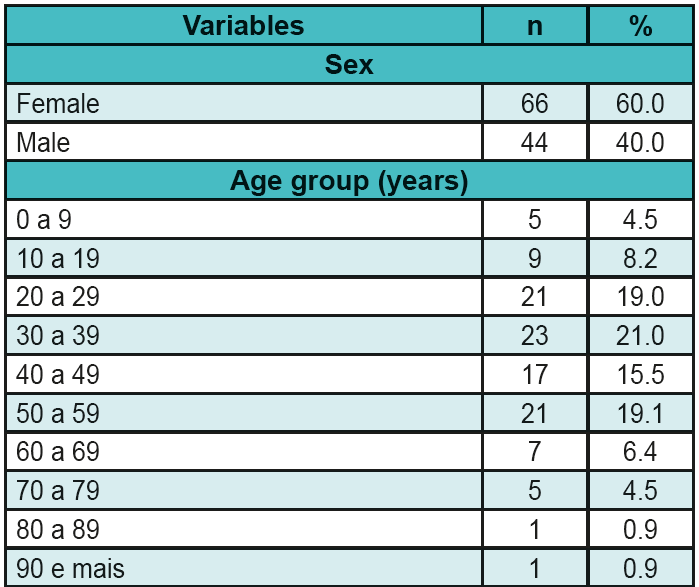Click the % column header
The height and width of the screenshot is (587, 699).
point(640,26)
